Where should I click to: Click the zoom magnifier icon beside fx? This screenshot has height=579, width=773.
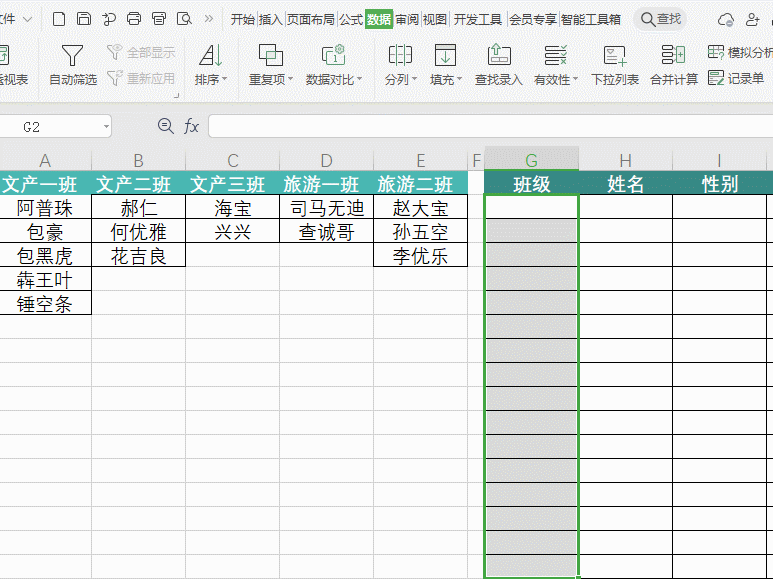click(x=166, y=126)
